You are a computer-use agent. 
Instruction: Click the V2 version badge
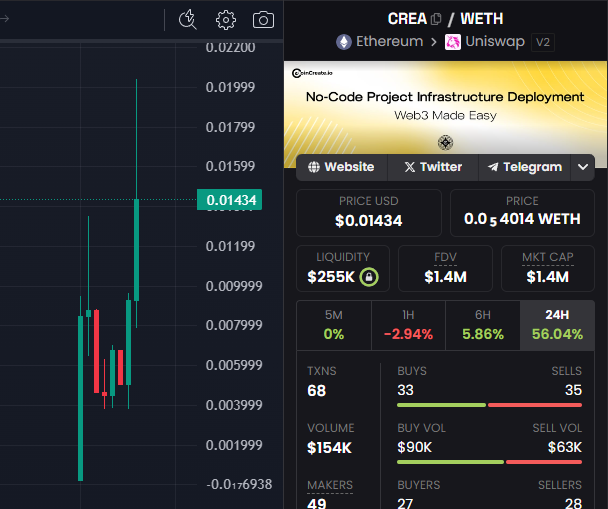coord(543,42)
